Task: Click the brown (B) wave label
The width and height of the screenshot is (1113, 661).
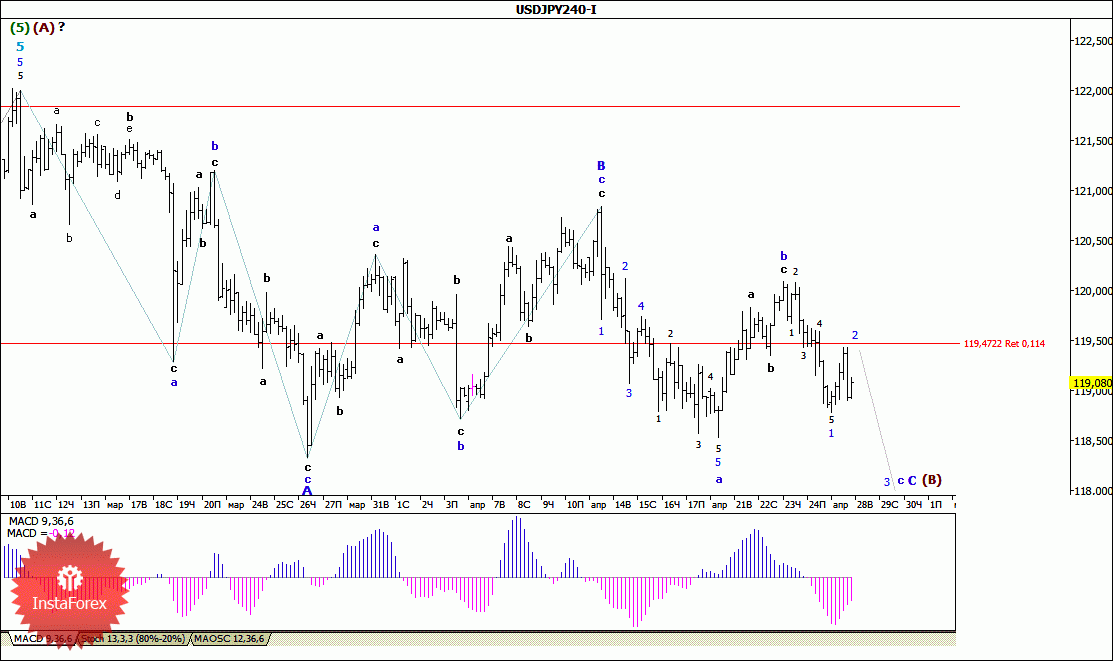Action: coord(932,480)
